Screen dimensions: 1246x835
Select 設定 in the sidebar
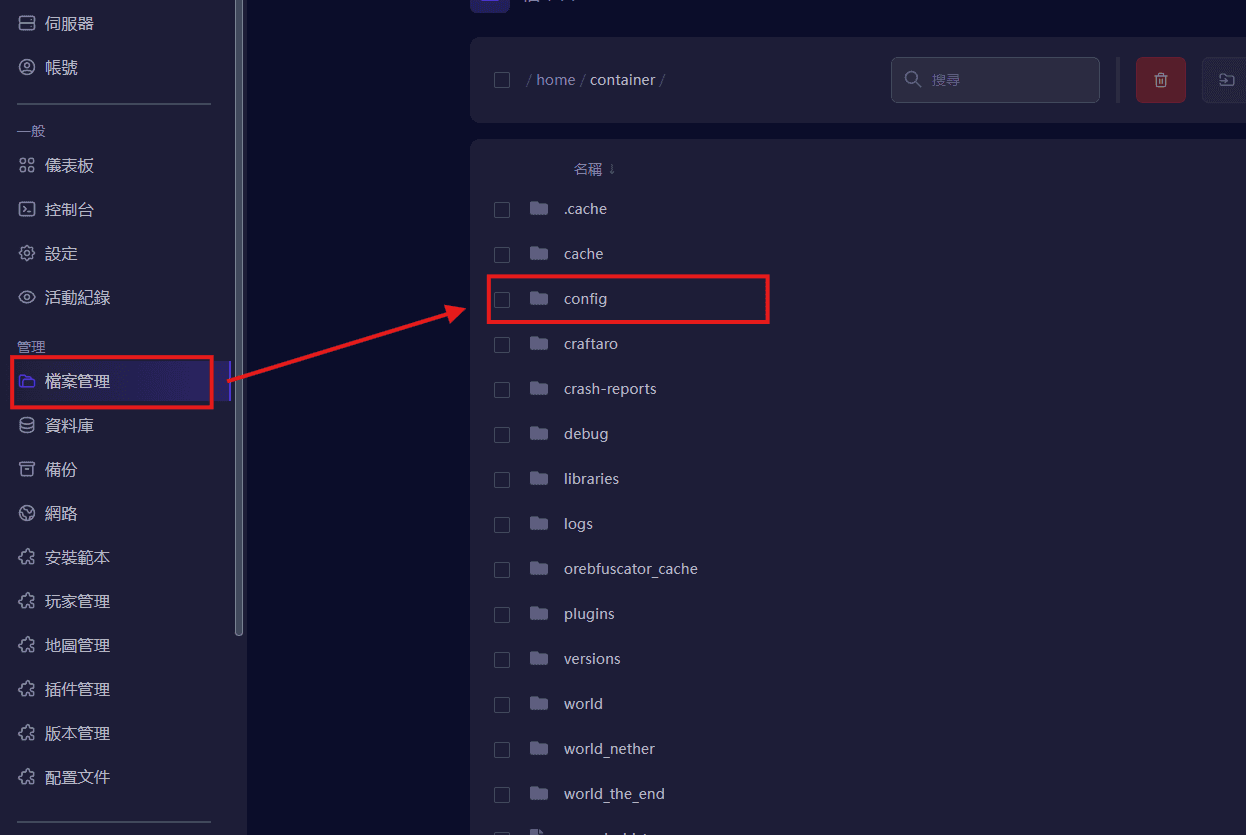click(61, 254)
